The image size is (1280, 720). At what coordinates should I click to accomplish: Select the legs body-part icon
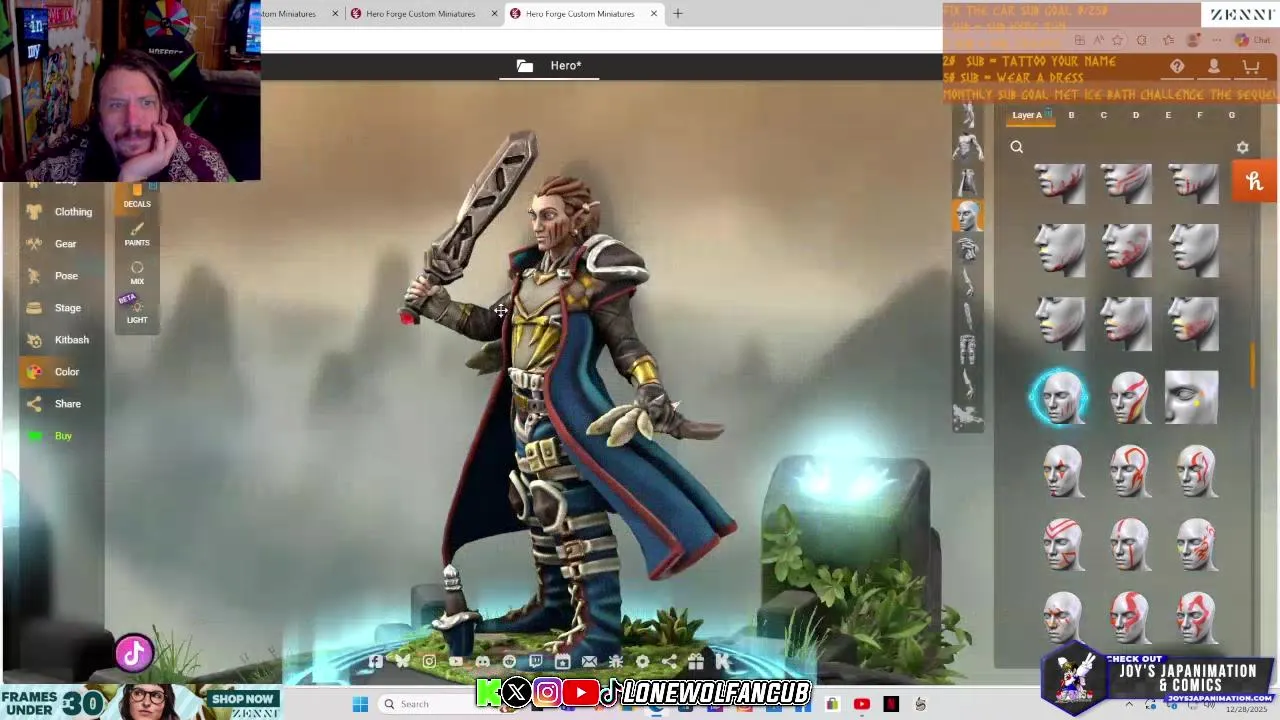[967, 350]
